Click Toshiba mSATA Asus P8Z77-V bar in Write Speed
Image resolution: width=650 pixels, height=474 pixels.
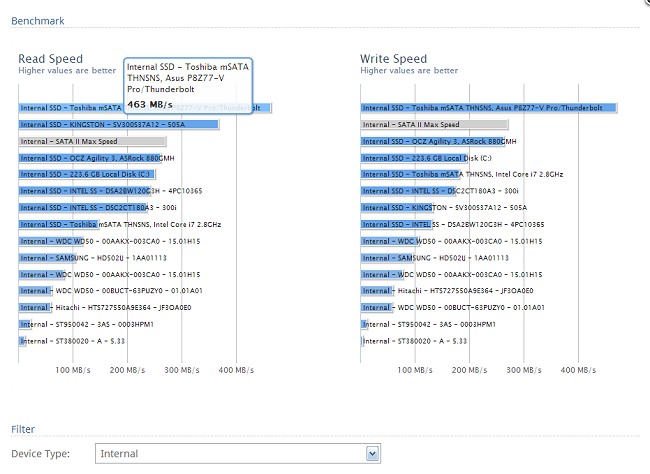pyautogui.click(x=489, y=108)
